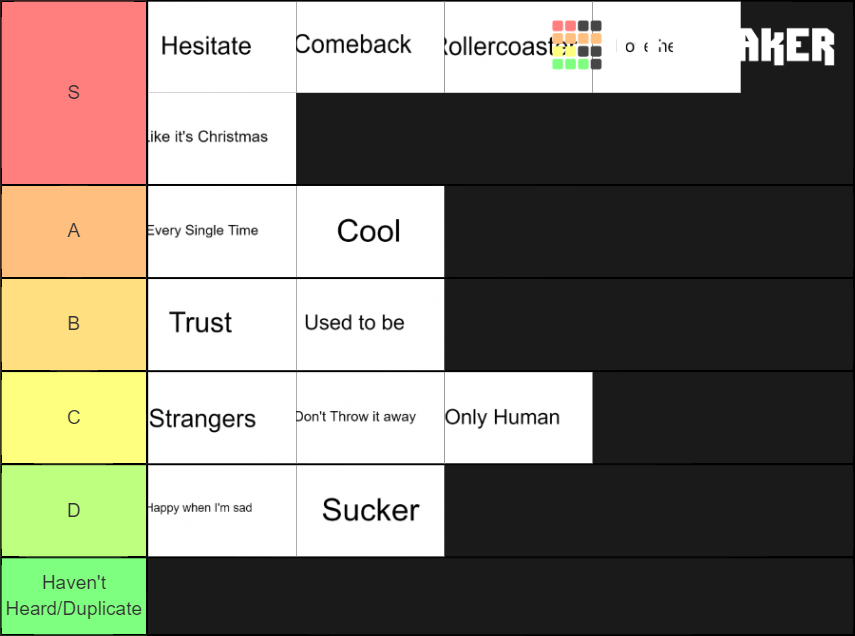Viewport: 855px width, 636px height.
Task: Click the Haven't Heard/Duplicate tier label
Action: coord(74,596)
